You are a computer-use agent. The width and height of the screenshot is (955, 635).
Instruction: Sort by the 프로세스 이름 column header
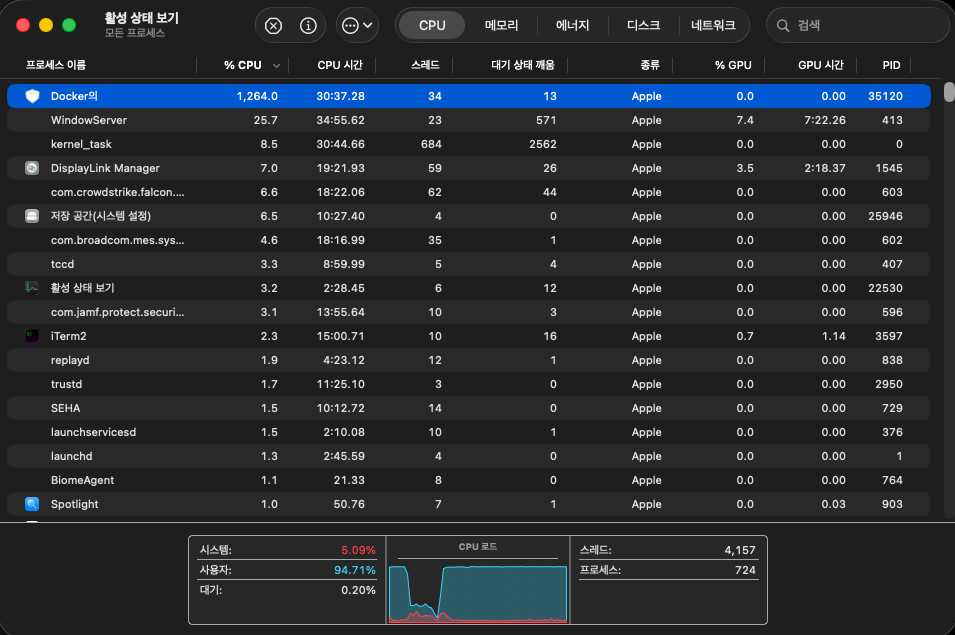tap(56, 65)
